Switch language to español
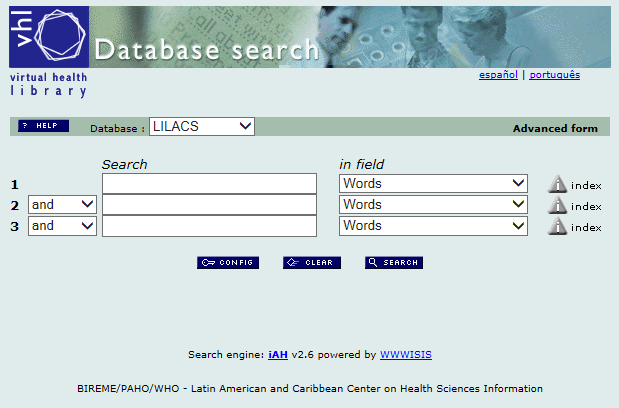 tap(498, 75)
